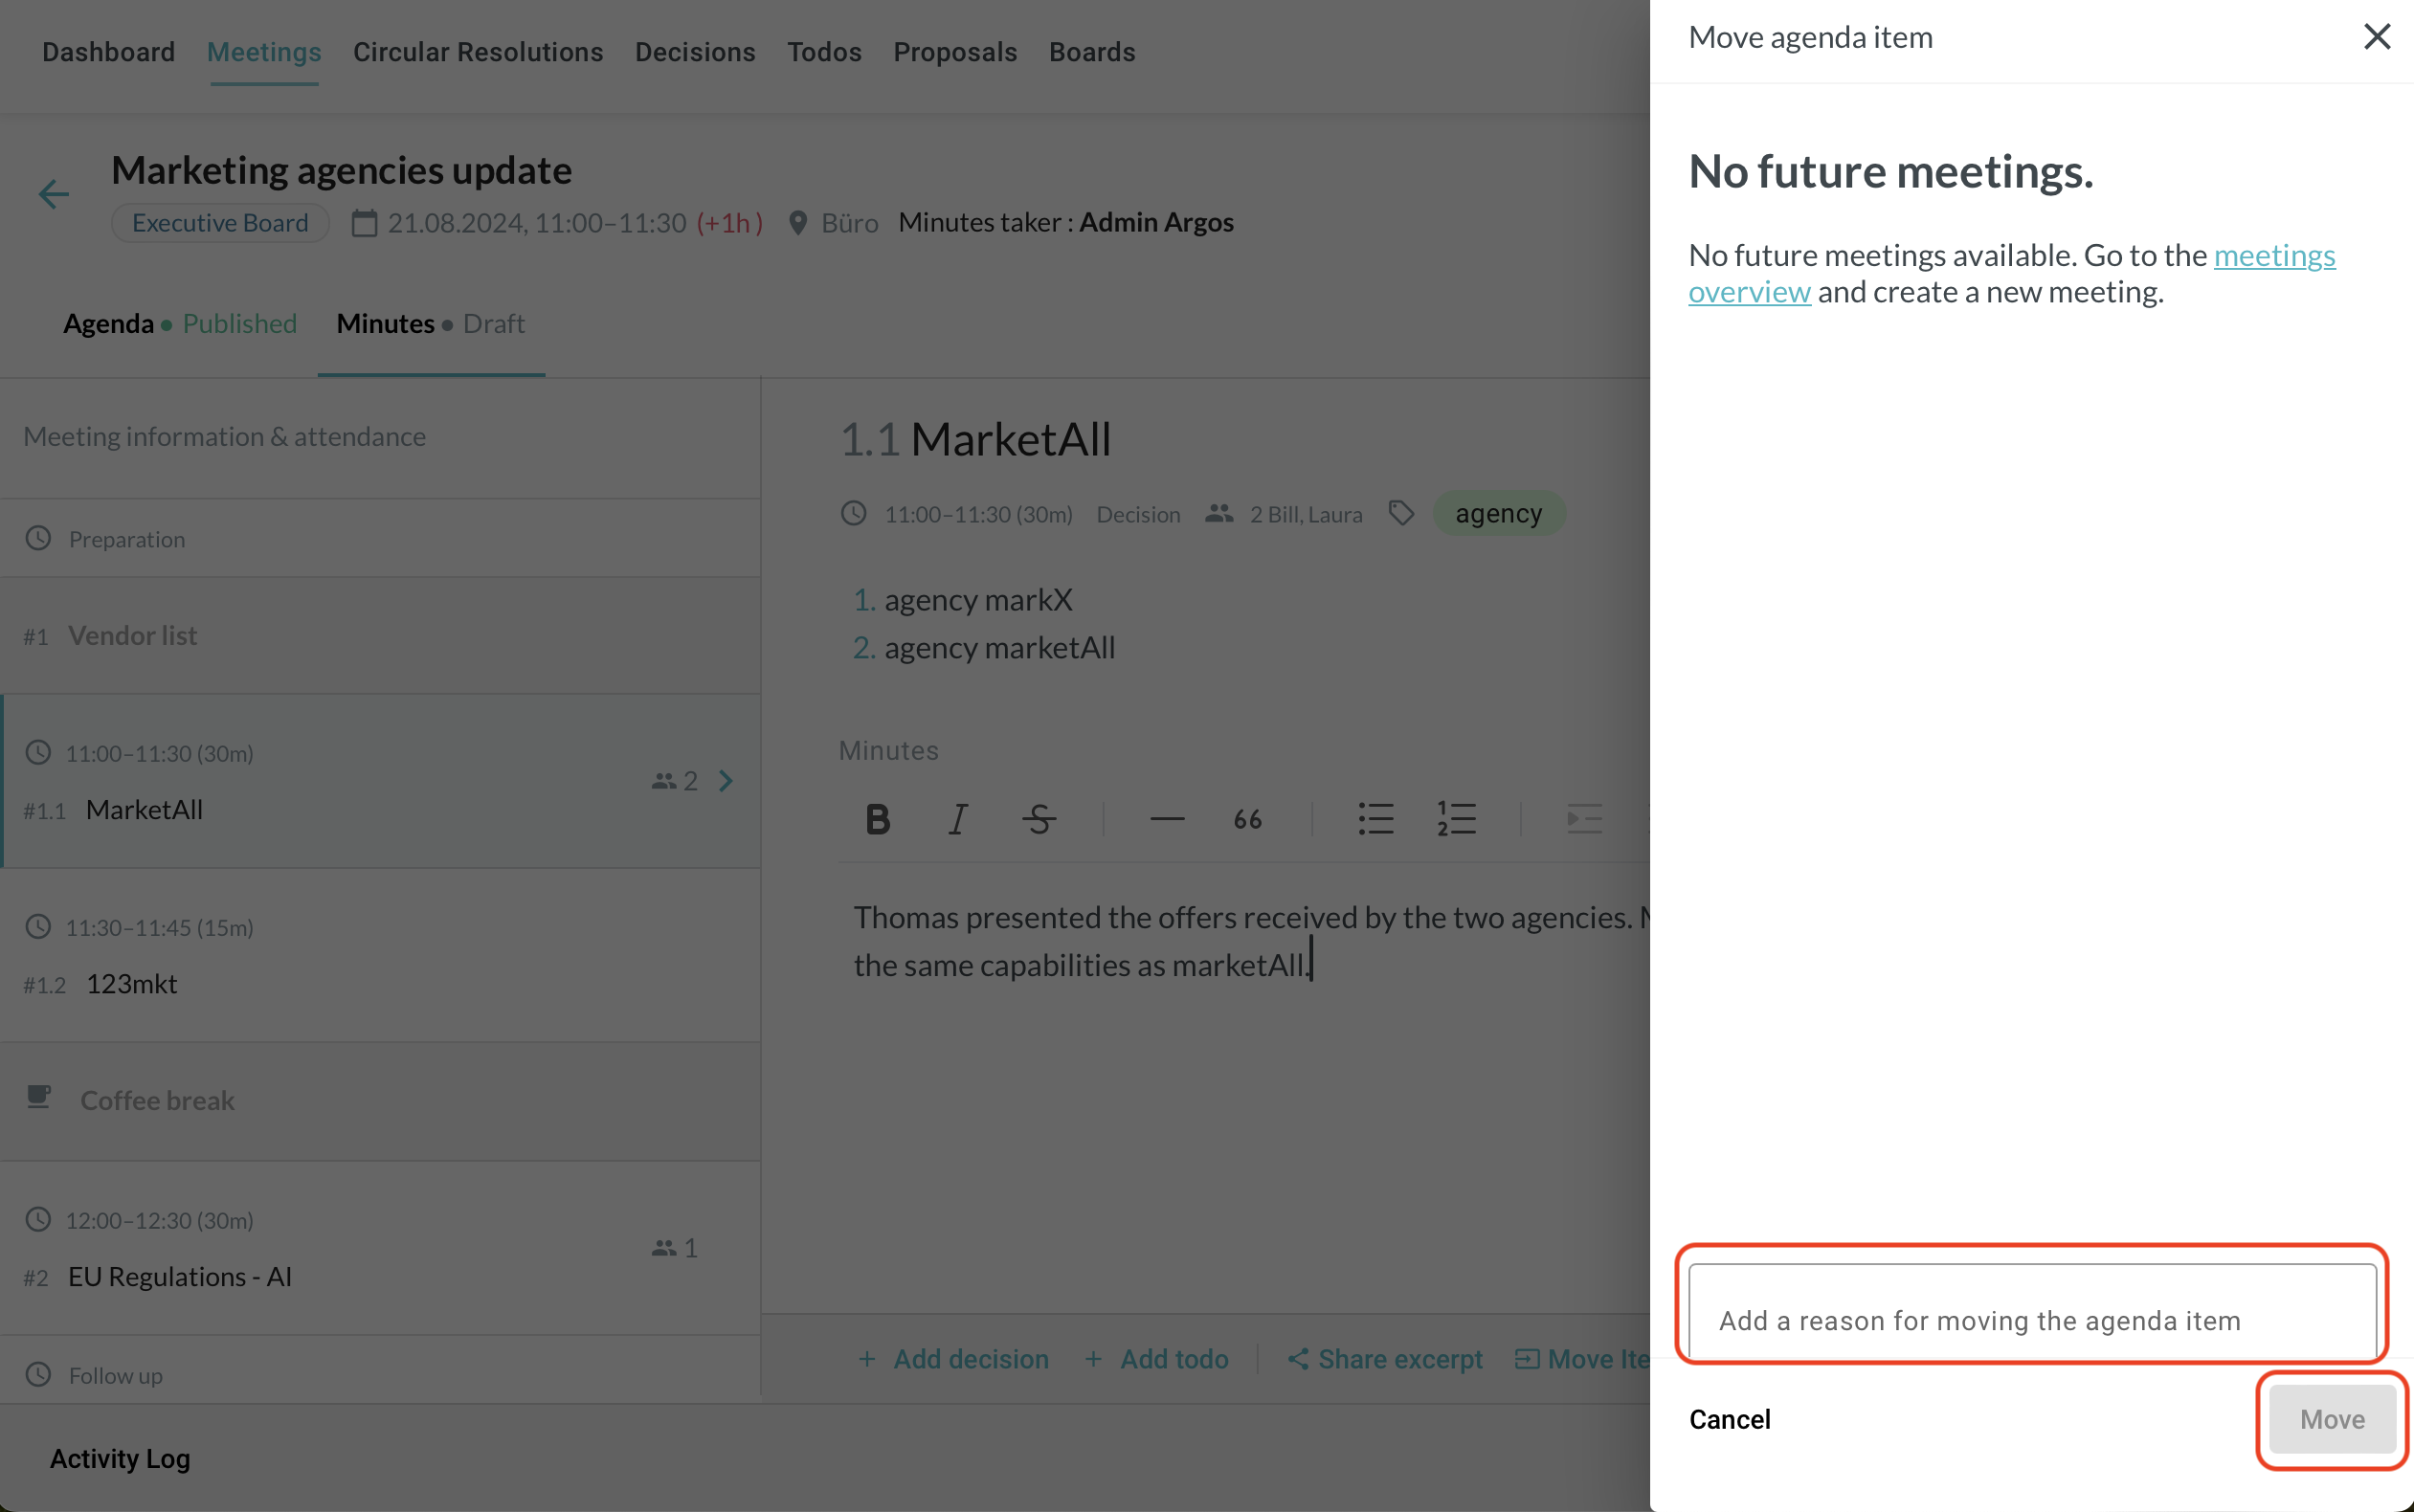The image size is (2414, 1512).
Task: Insert blockquote using quote icon
Action: click(1247, 819)
